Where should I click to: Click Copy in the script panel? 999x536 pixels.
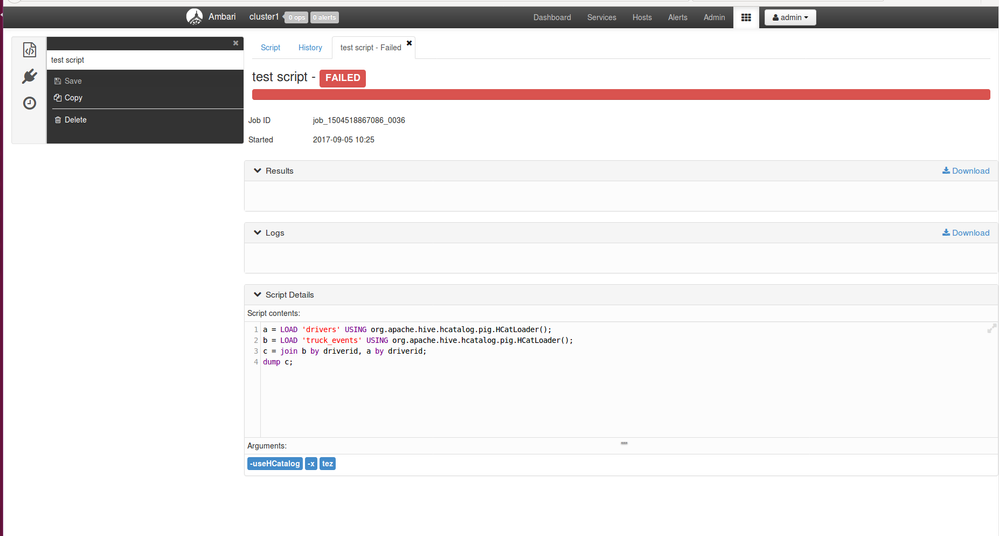point(73,98)
